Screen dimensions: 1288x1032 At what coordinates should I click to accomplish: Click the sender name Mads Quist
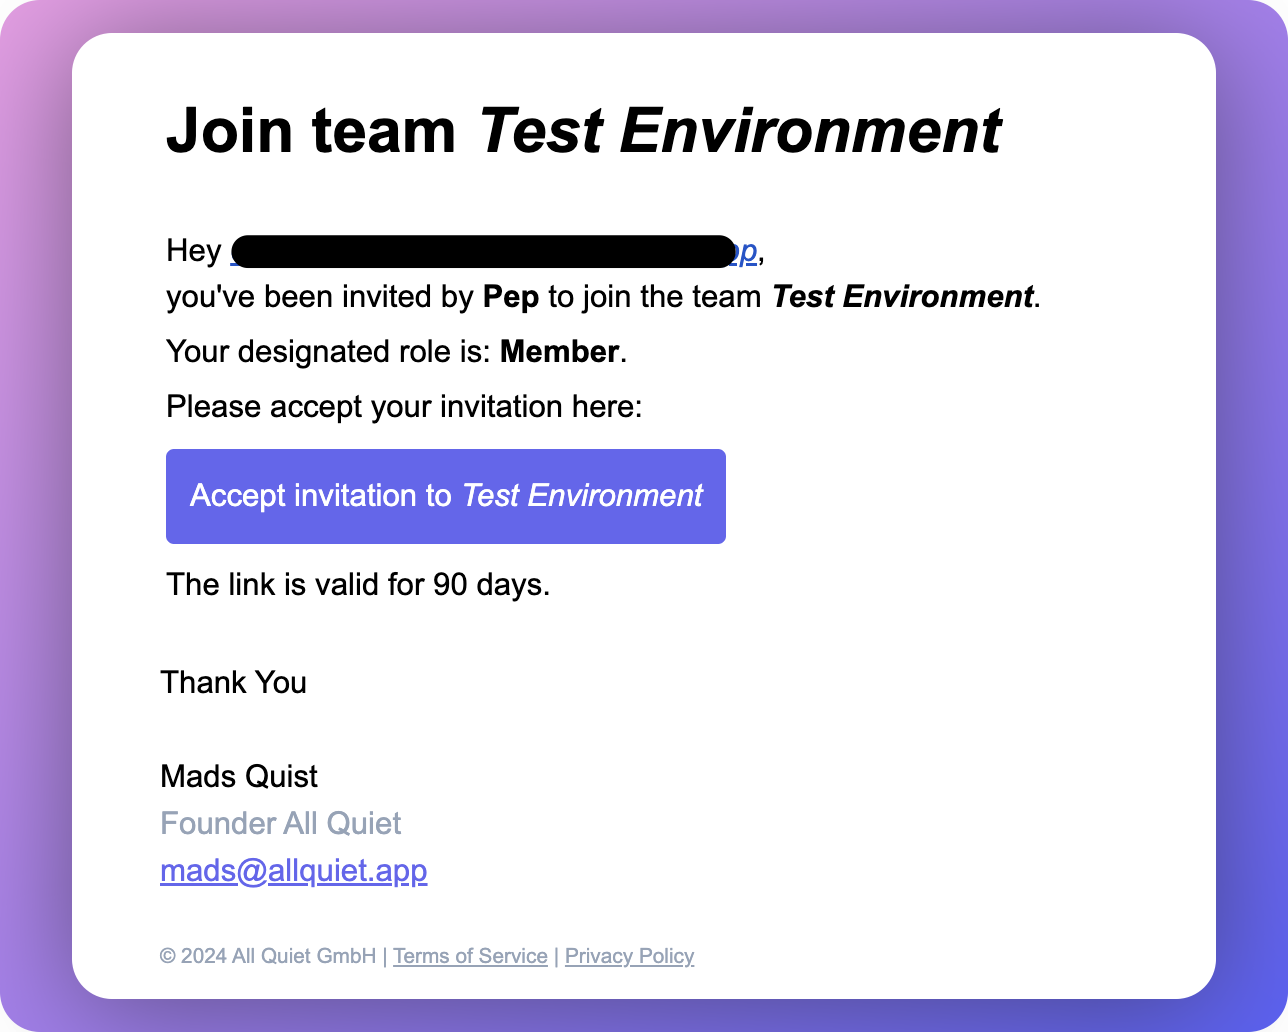point(239,776)
